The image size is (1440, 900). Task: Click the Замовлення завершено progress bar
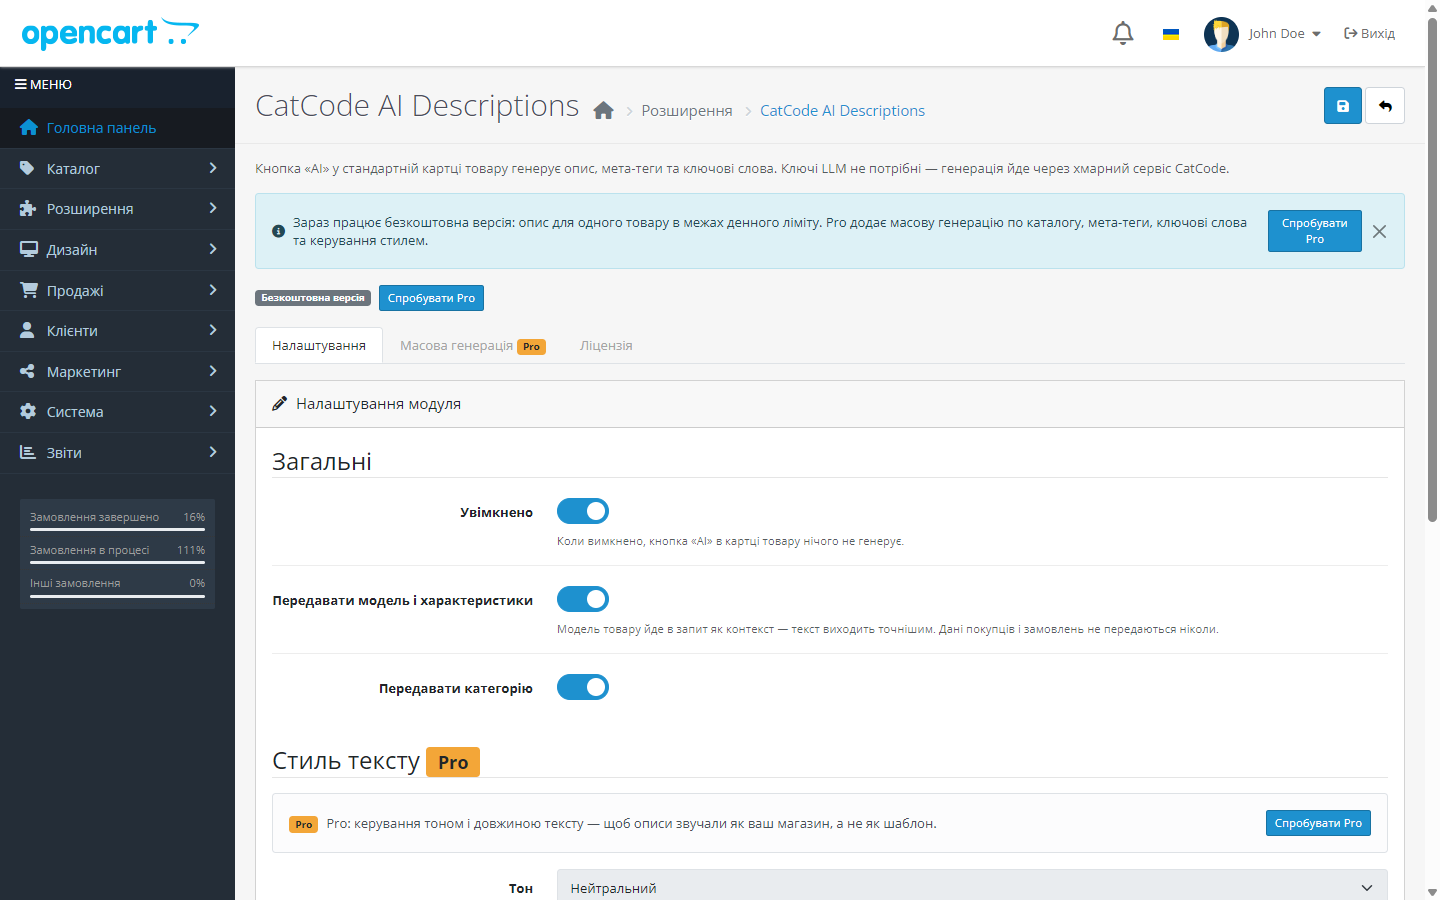[117, 530]
